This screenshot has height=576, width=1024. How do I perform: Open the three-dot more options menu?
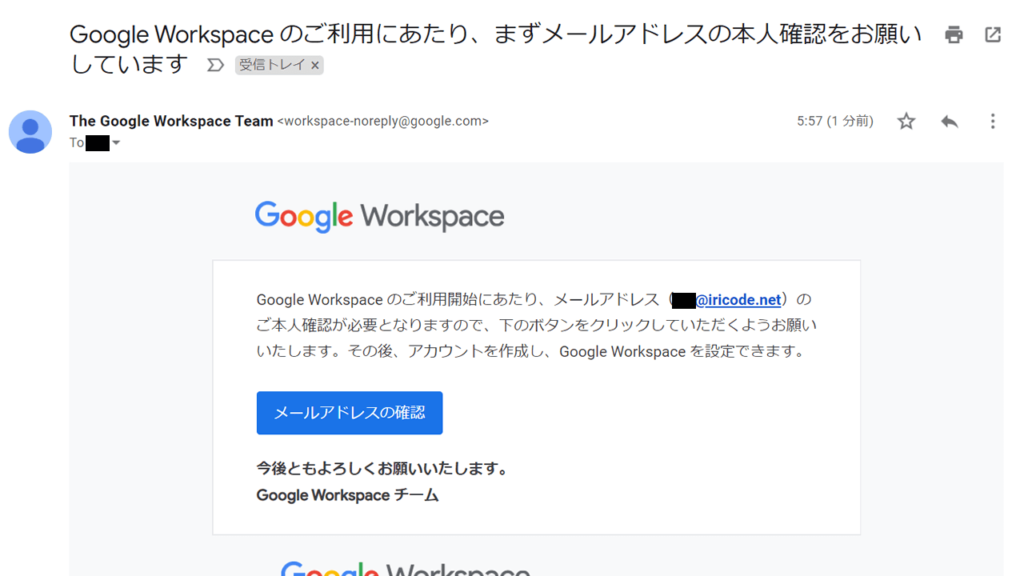993,121
